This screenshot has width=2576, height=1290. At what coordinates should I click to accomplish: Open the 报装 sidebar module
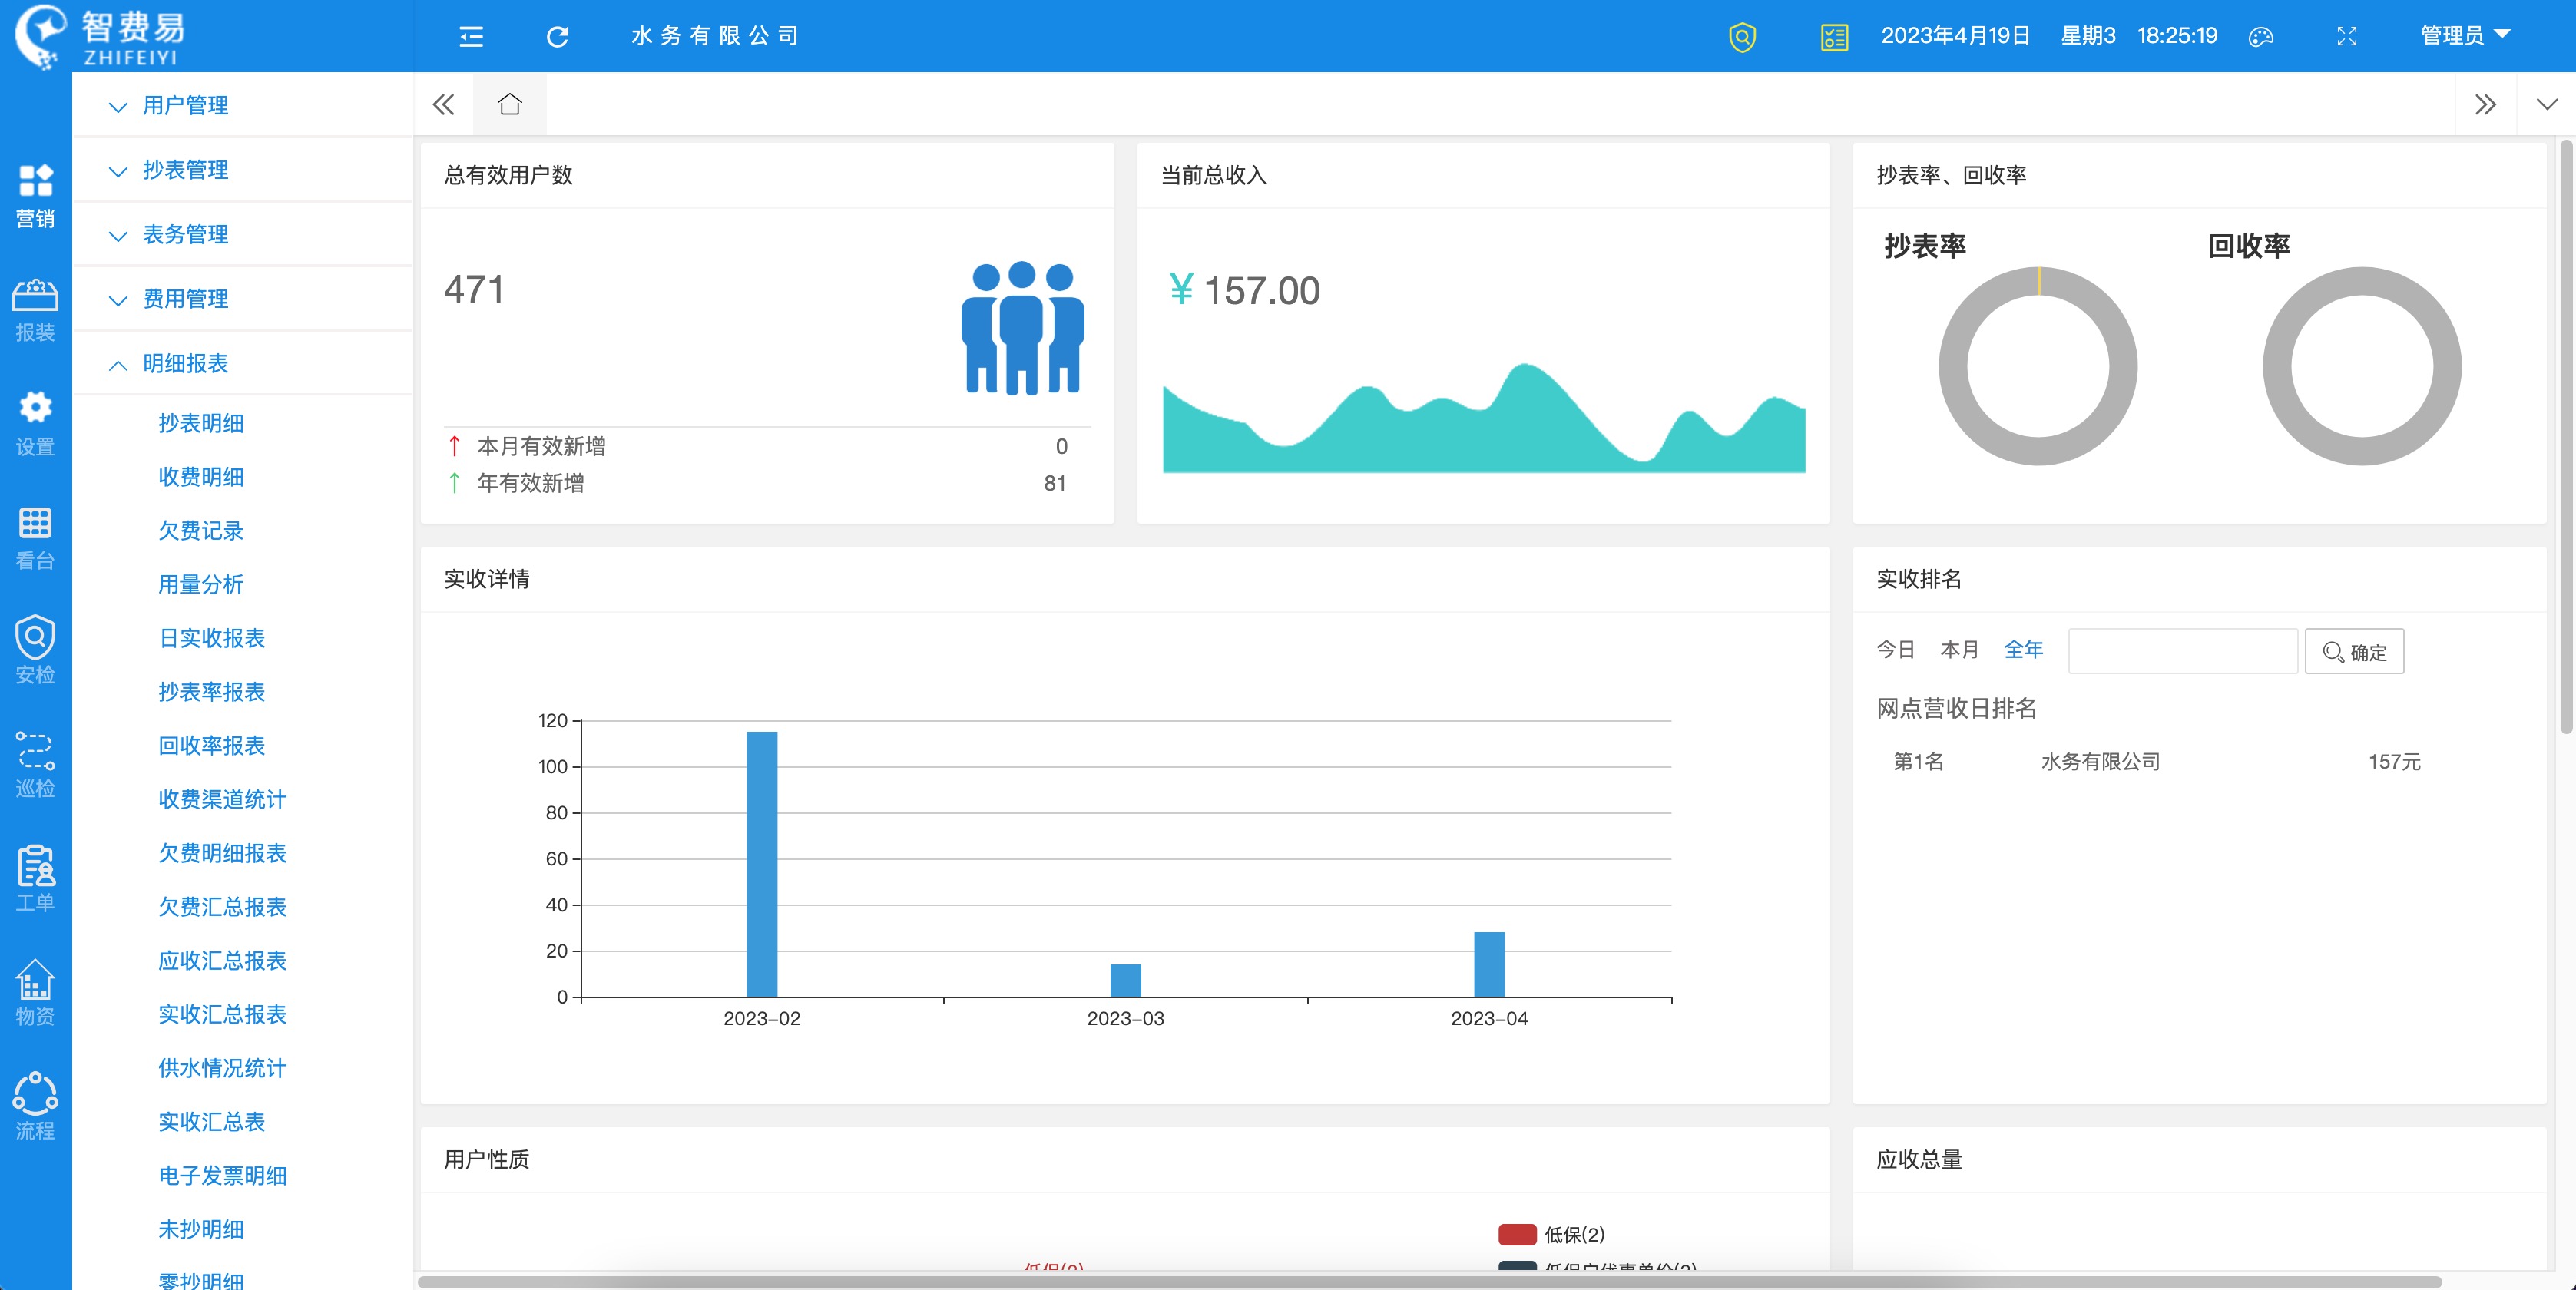point(35,311)
